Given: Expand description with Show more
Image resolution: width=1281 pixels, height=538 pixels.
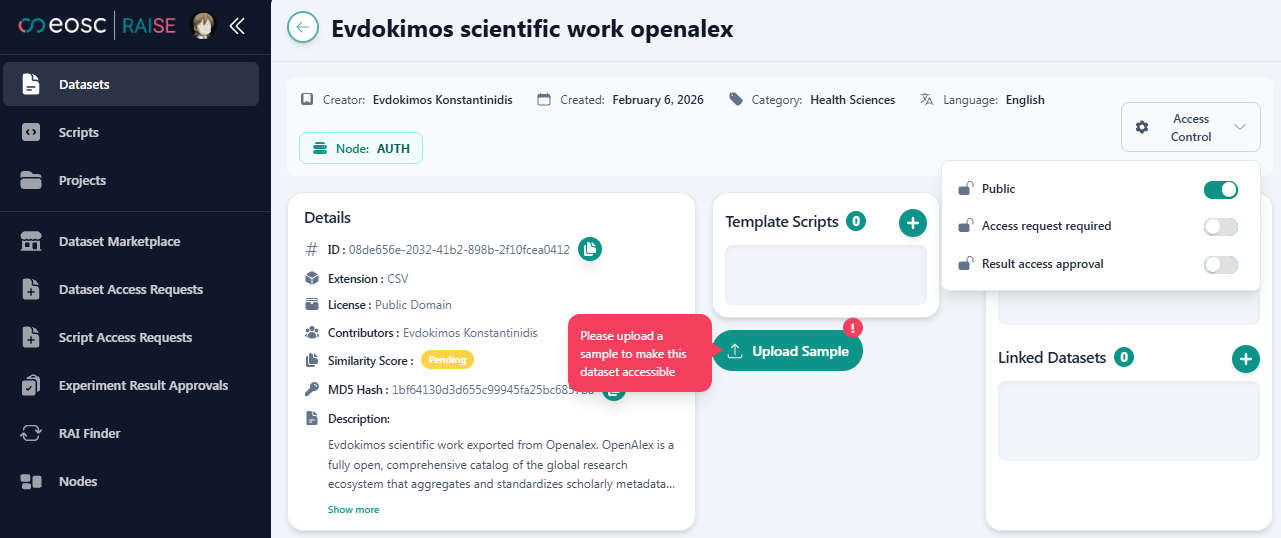Looking at the screenshot, I should 353,510.
